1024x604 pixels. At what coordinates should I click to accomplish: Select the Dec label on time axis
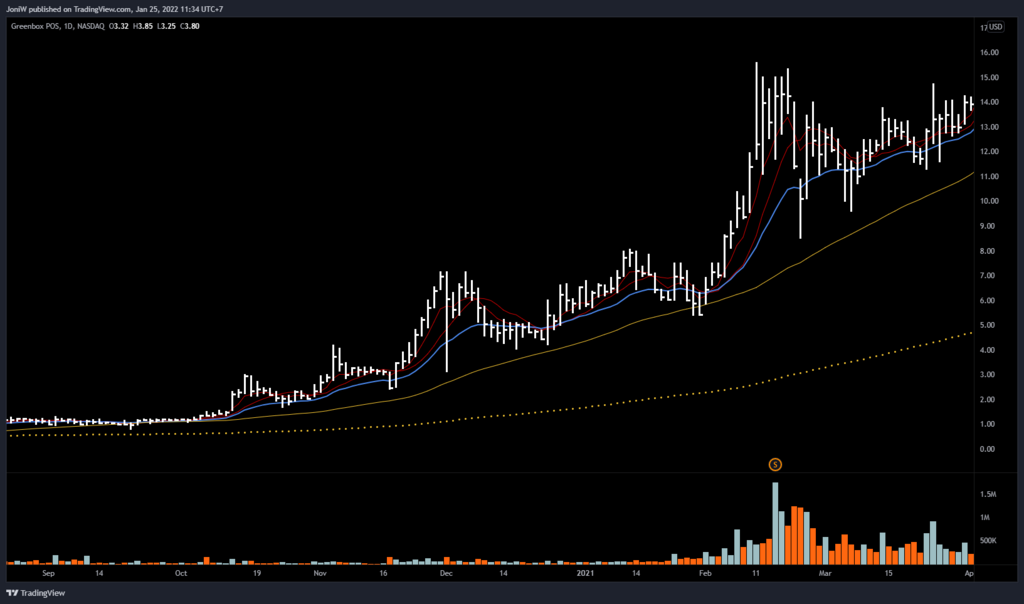[445, 575]
